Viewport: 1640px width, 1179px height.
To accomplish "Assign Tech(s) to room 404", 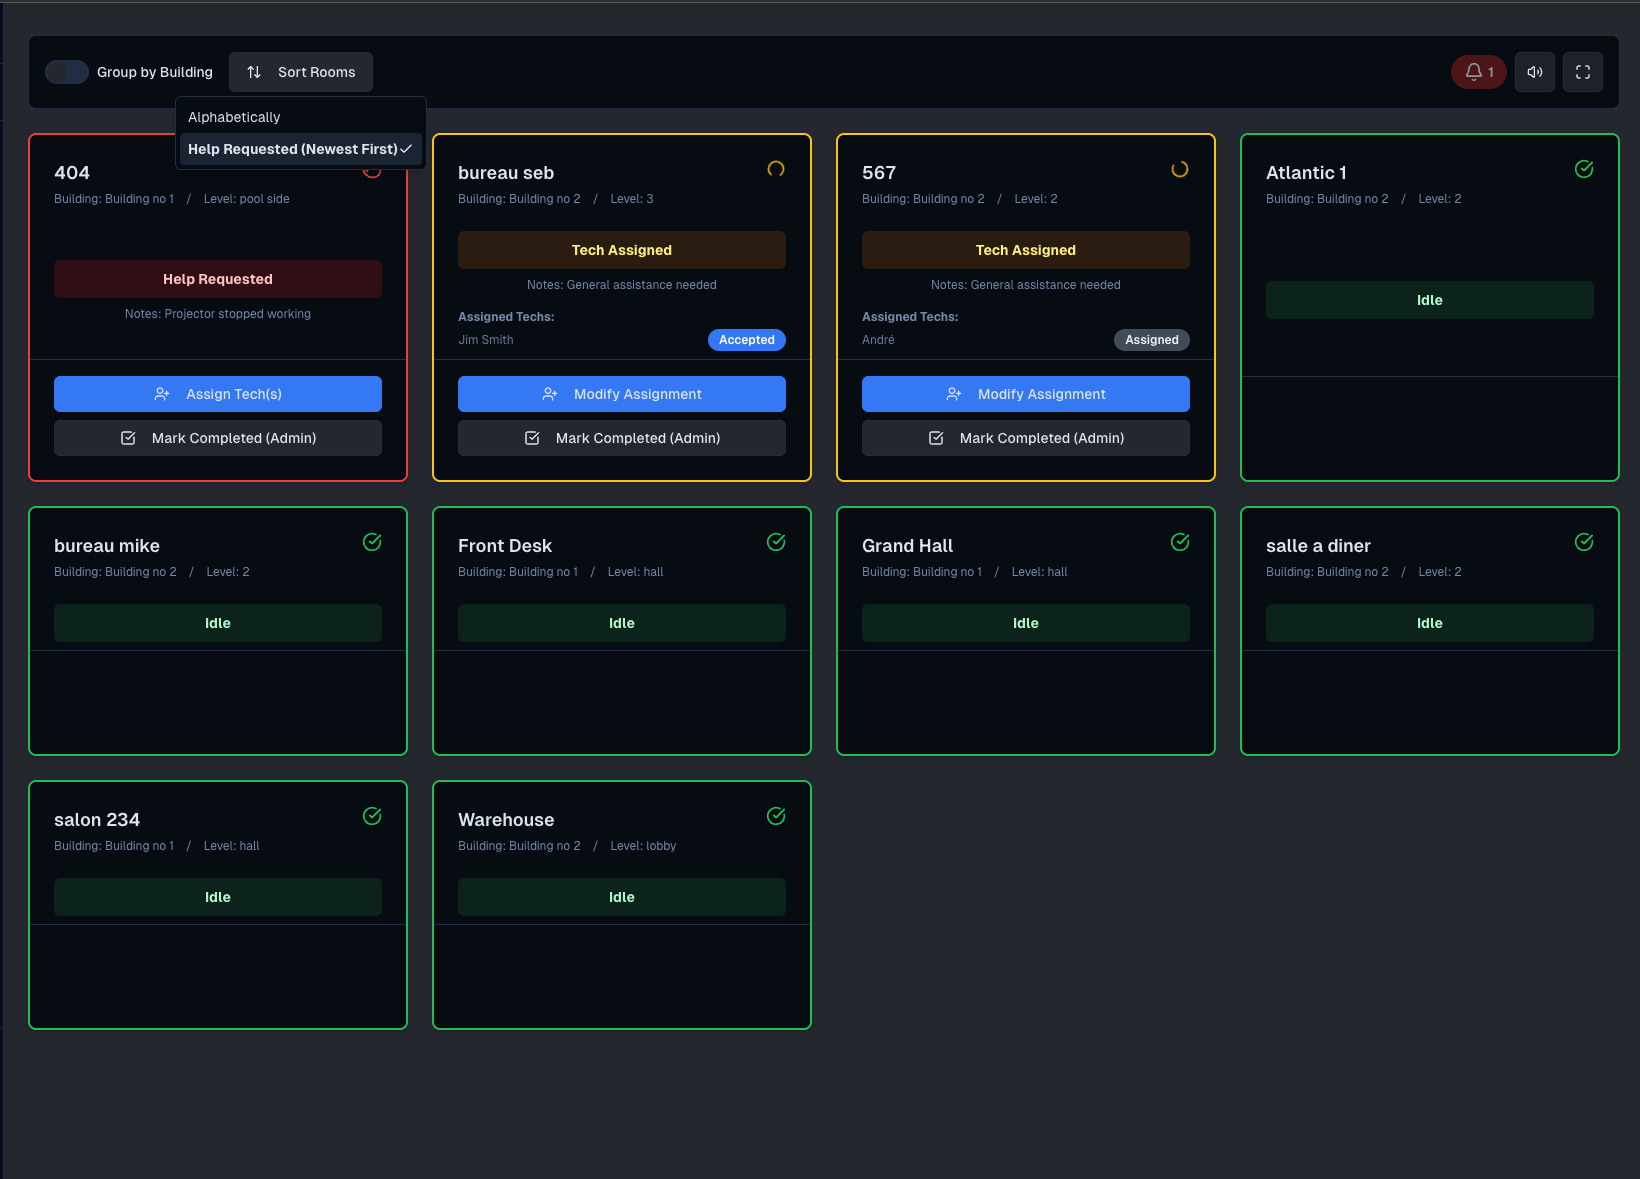I will [218, 393].
